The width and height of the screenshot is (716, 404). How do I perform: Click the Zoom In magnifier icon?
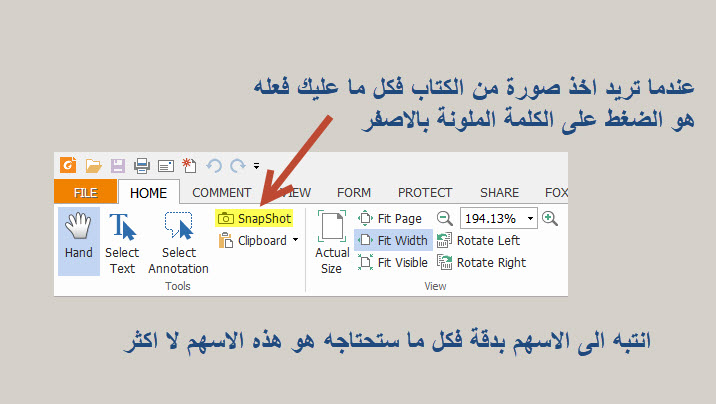[549, 218]
